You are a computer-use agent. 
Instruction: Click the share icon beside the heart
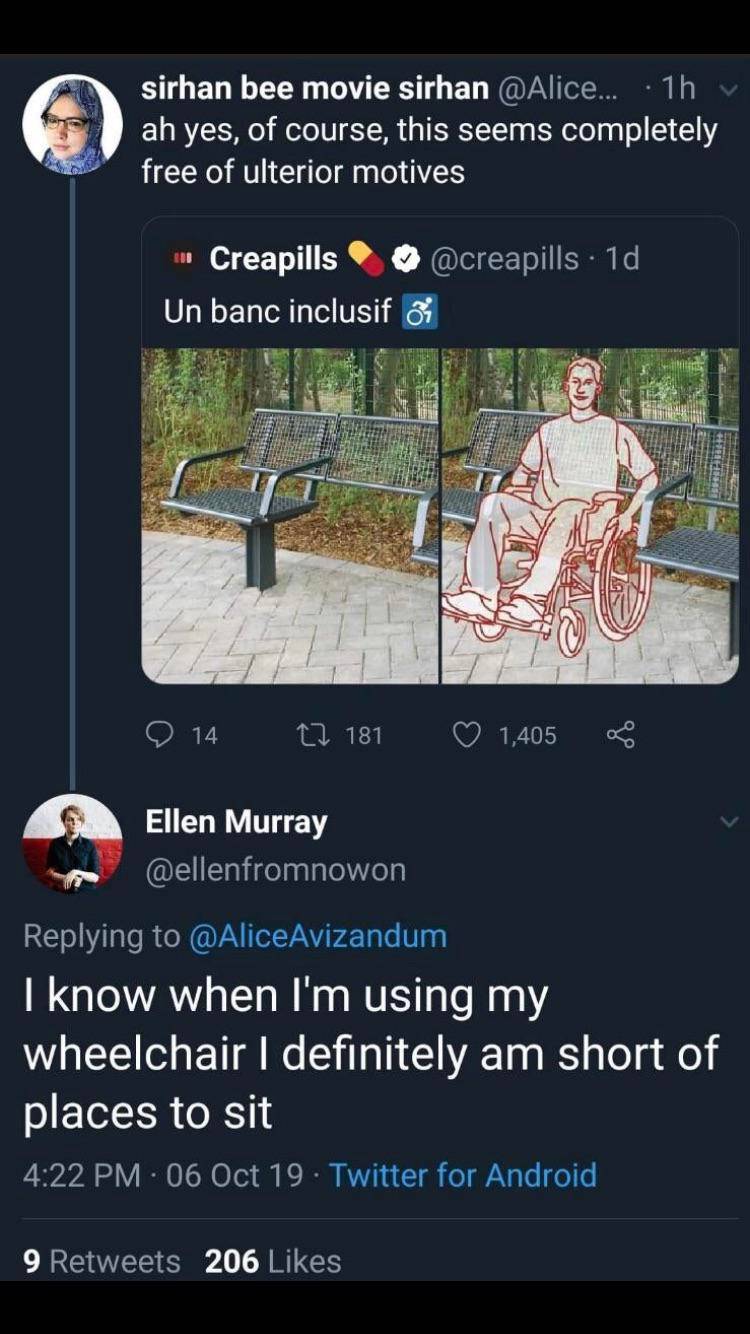click(621, 736)
